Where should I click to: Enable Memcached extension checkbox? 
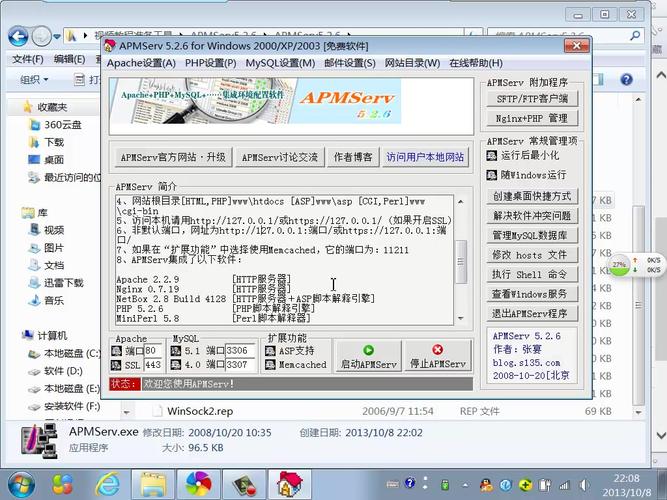[x=270, y=365]
